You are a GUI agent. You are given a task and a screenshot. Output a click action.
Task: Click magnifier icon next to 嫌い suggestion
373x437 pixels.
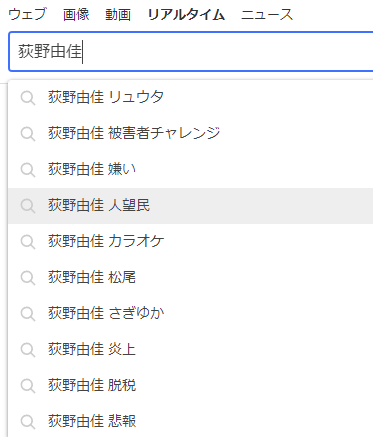pos(28,170)
